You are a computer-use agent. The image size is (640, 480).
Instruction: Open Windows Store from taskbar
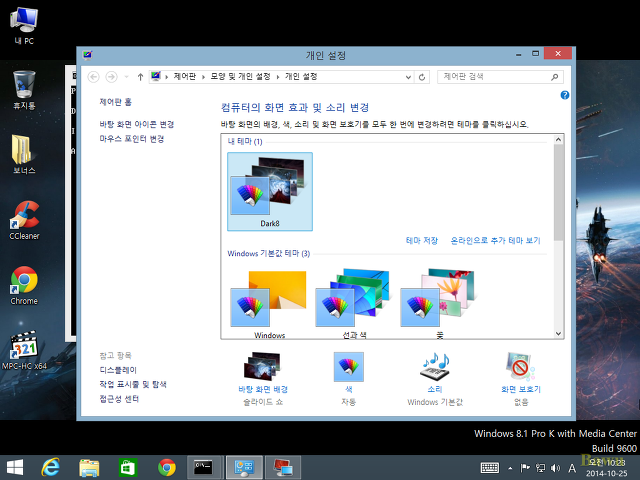tap(128, 467)
